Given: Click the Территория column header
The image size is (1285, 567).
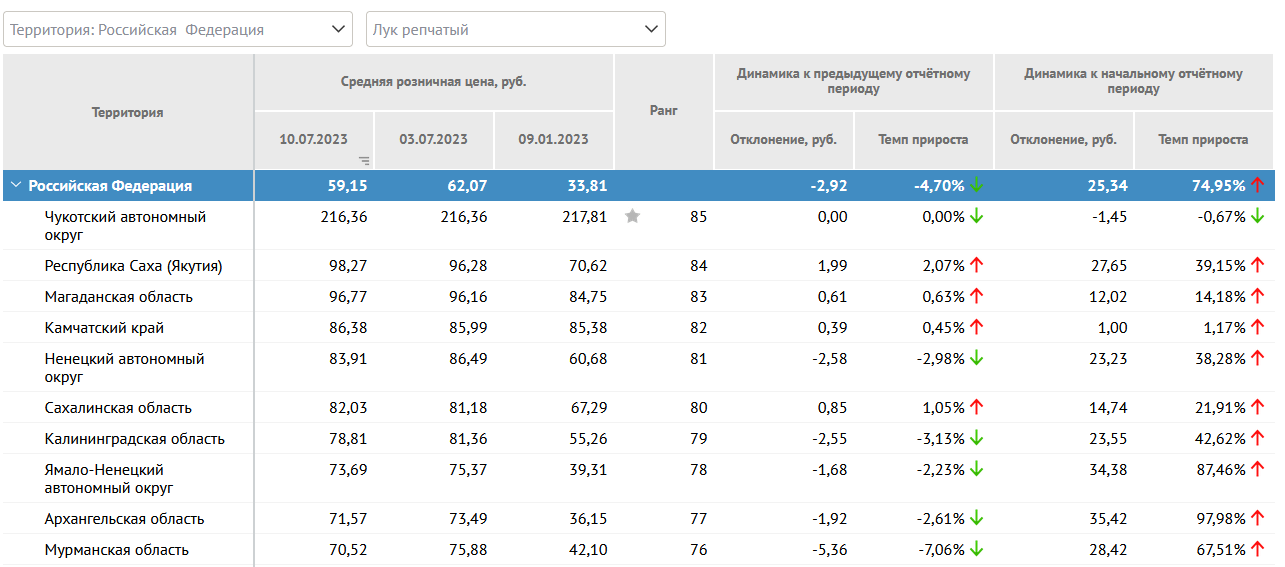Looking at the screenshot, I should point(127,112).
